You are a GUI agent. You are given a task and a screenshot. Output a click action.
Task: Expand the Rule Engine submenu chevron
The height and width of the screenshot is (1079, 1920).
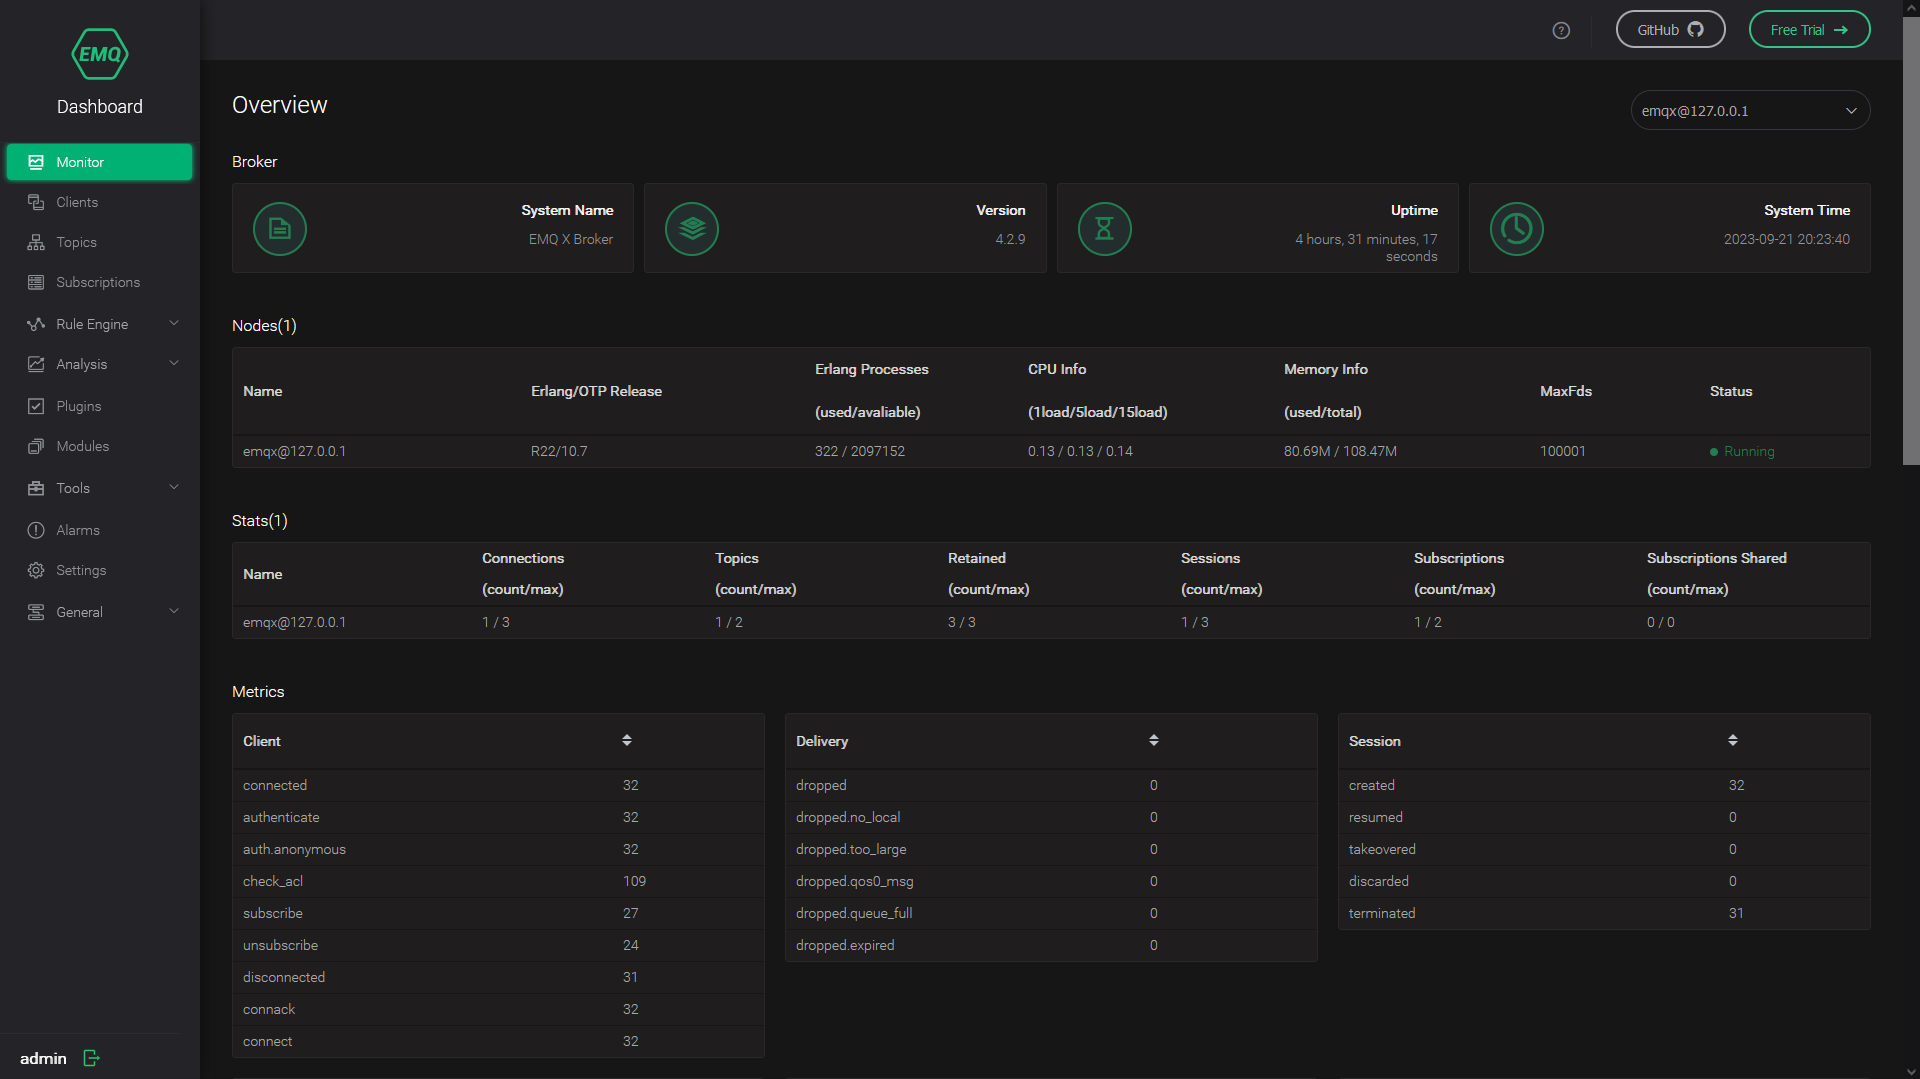(174, 323)
